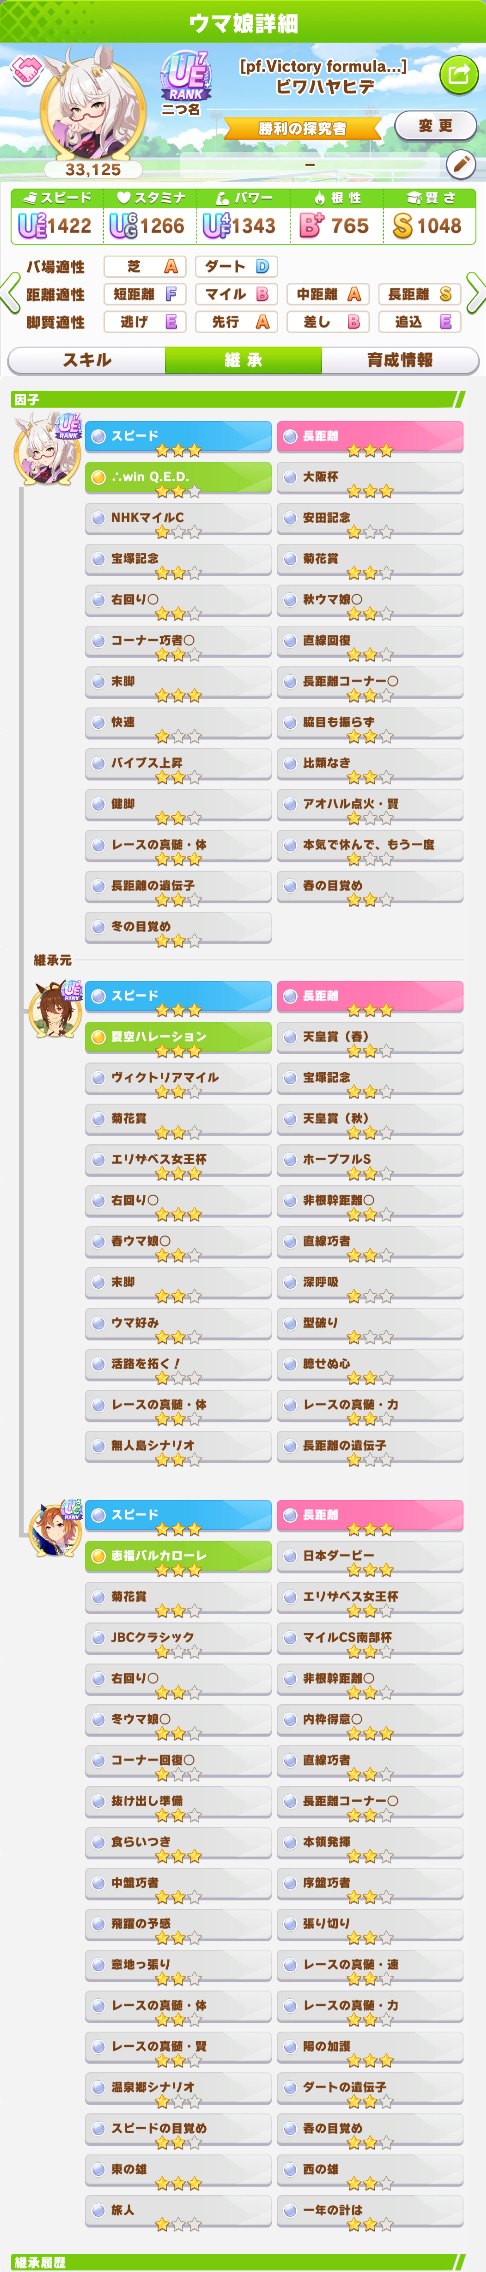486x2272 pixels.
Task: Tap the pink handshake follow icon
Action: [x=26, y=69]
